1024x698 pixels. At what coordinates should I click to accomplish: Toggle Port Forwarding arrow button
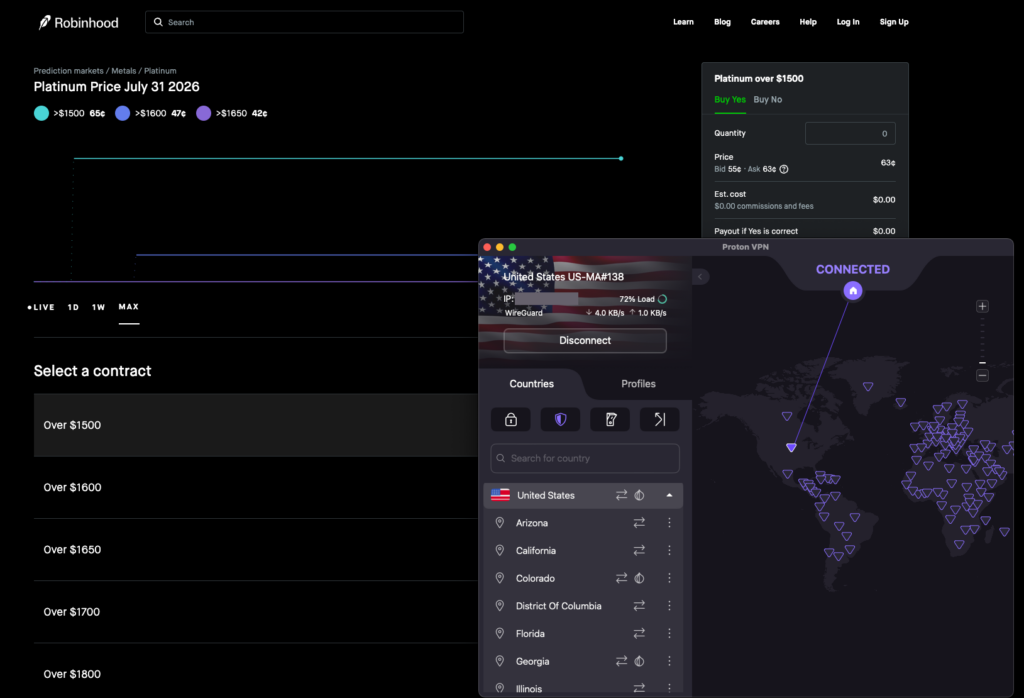pyautogui.click(x=660, y=419)
